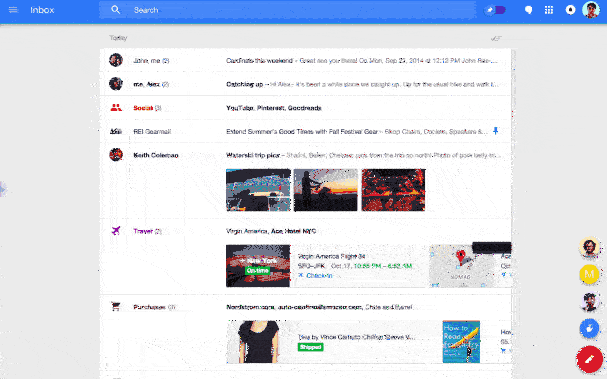607x379 pixels.
Task: Toggle the pinned-items switch in header
Action: 495,10
